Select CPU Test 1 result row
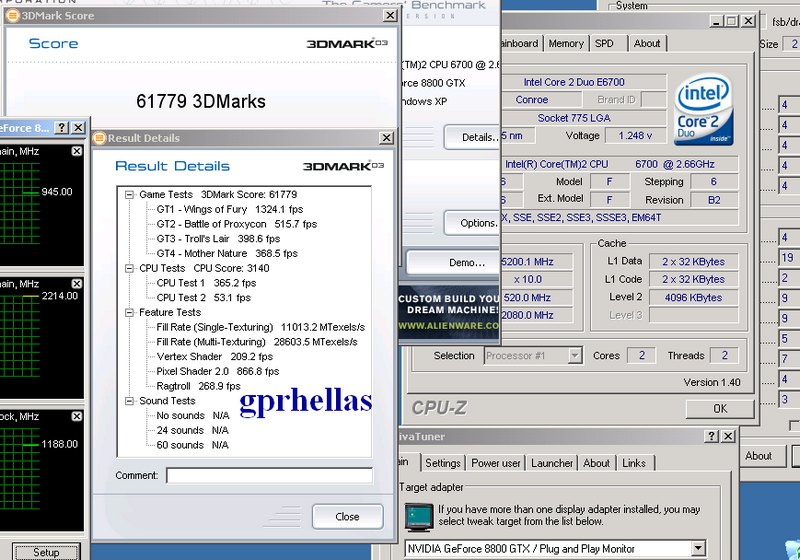800x560 pixels. (x=206, y=283)
